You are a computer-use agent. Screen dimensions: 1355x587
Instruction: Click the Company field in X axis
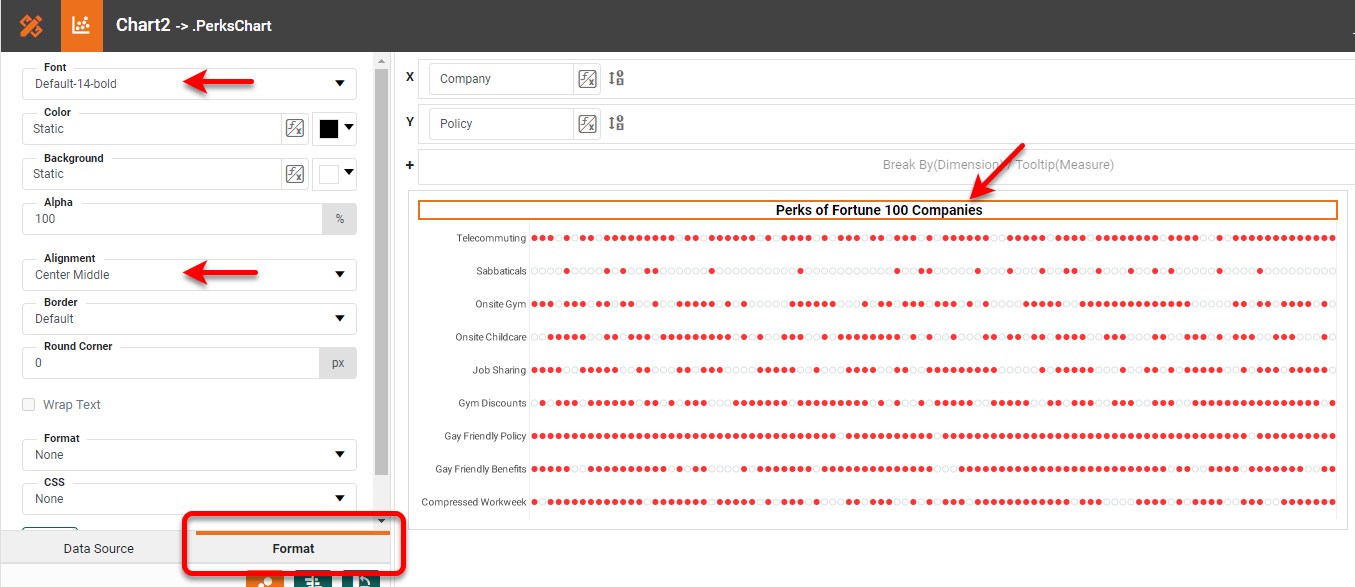pos(501,79)
